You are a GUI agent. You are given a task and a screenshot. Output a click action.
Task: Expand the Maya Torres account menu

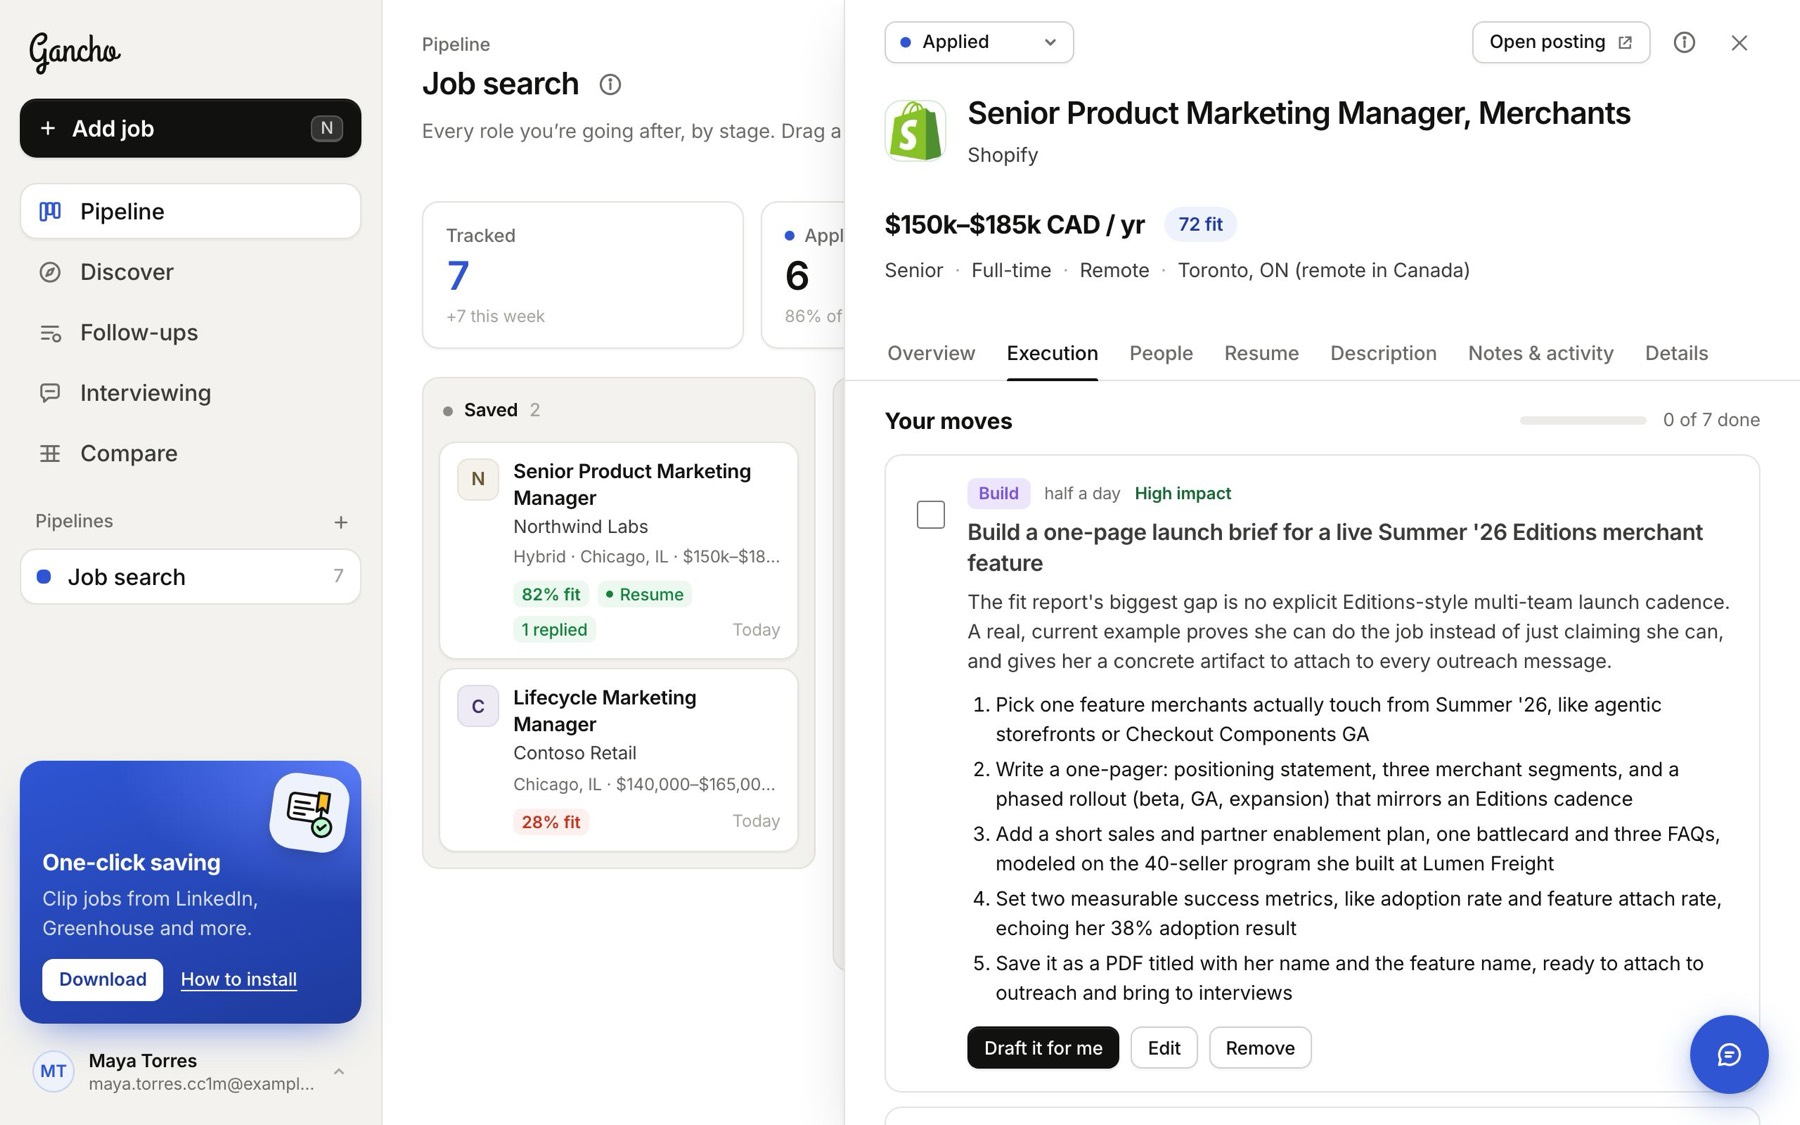click(339, 1072)
